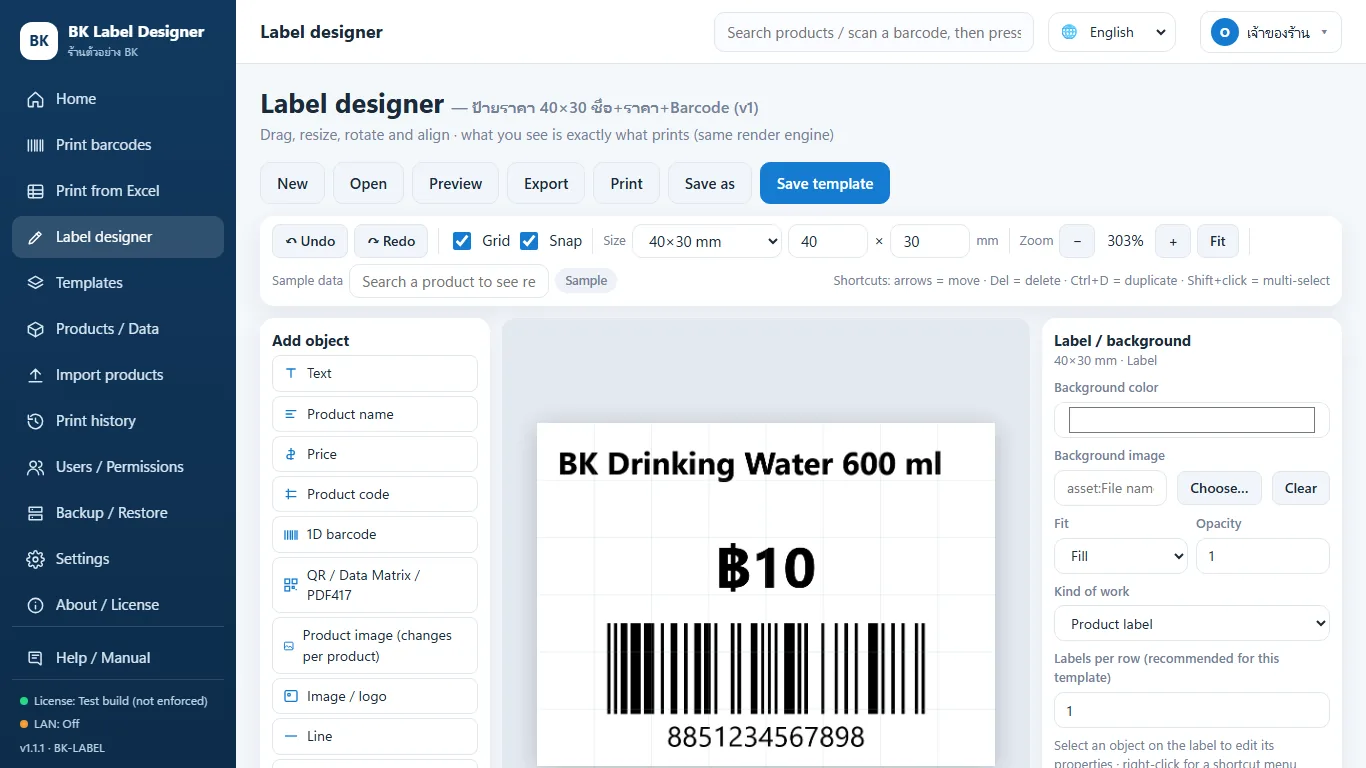Click the Redo button
This screenshot has height=768, width=1366.
pos(391,241)
